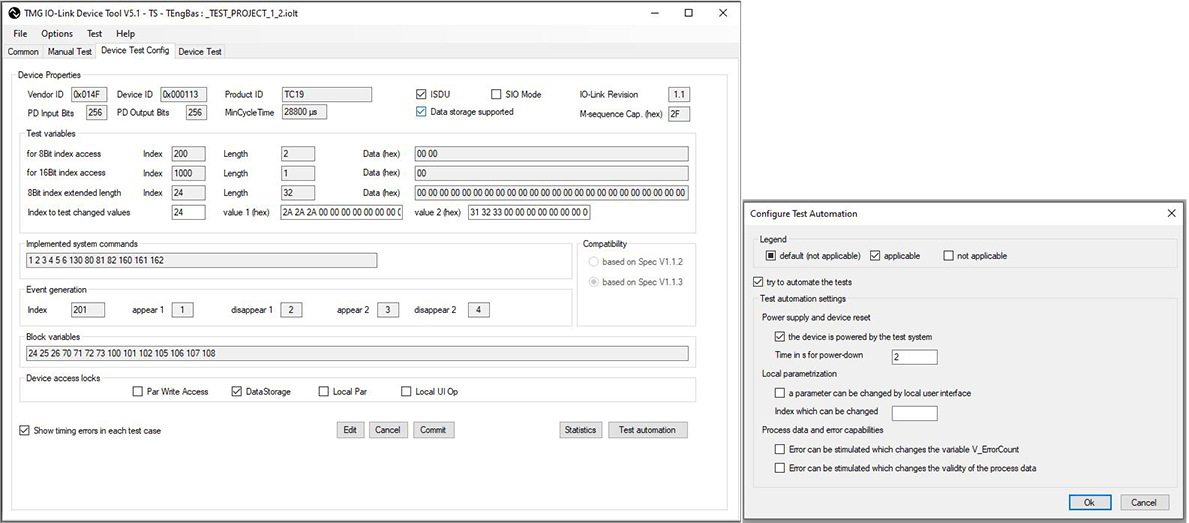Viewport: 1189px width, 523px height.
Task: Click the PD Input Bits field
Action: point(96,112)
